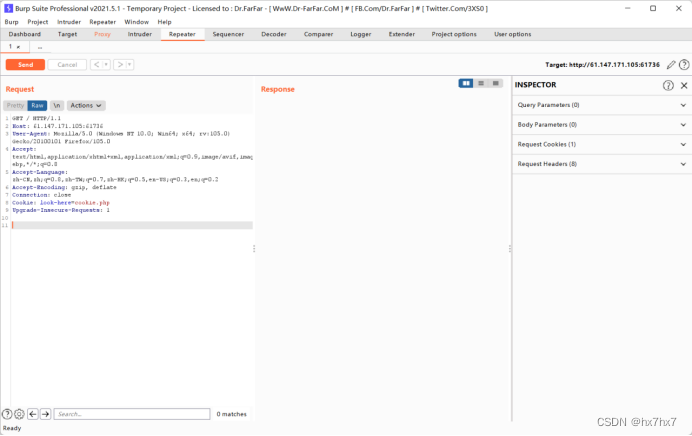This screenshot has width=692, height=436.
Task: Click the Response/Inspector pane divider handle
Action: tap(510, 249)
